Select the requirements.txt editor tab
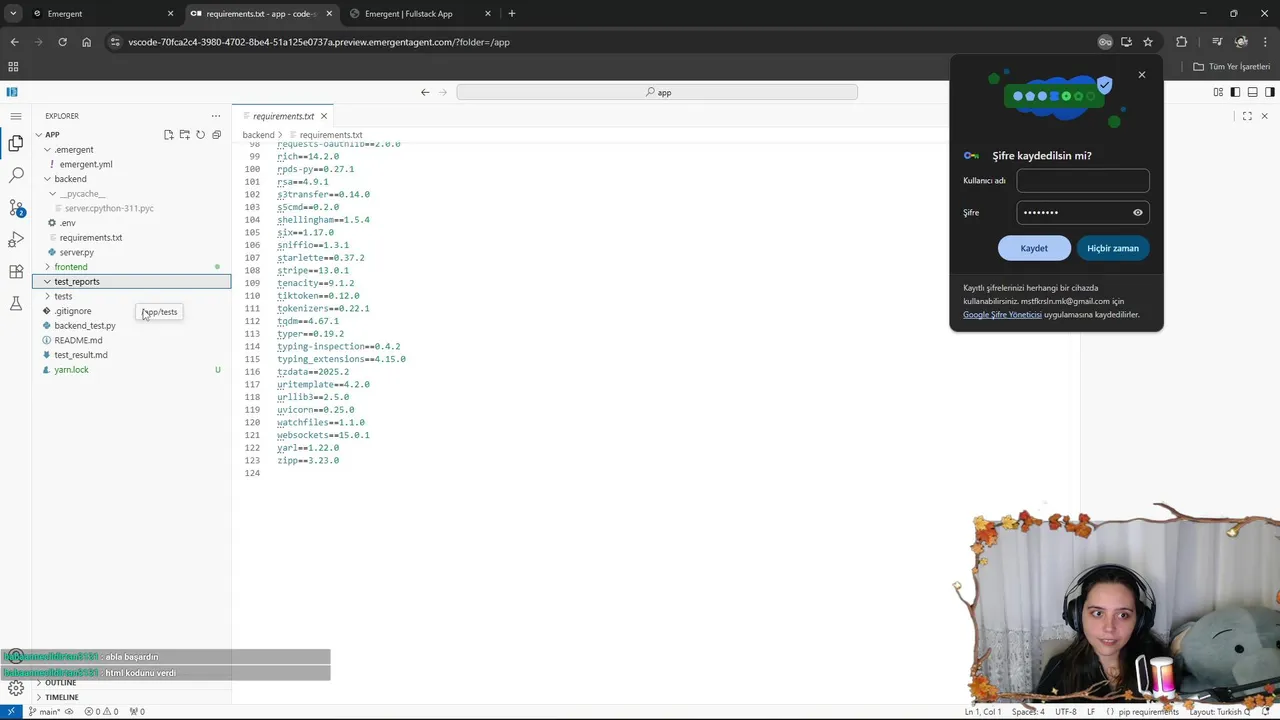 (283, 116)
